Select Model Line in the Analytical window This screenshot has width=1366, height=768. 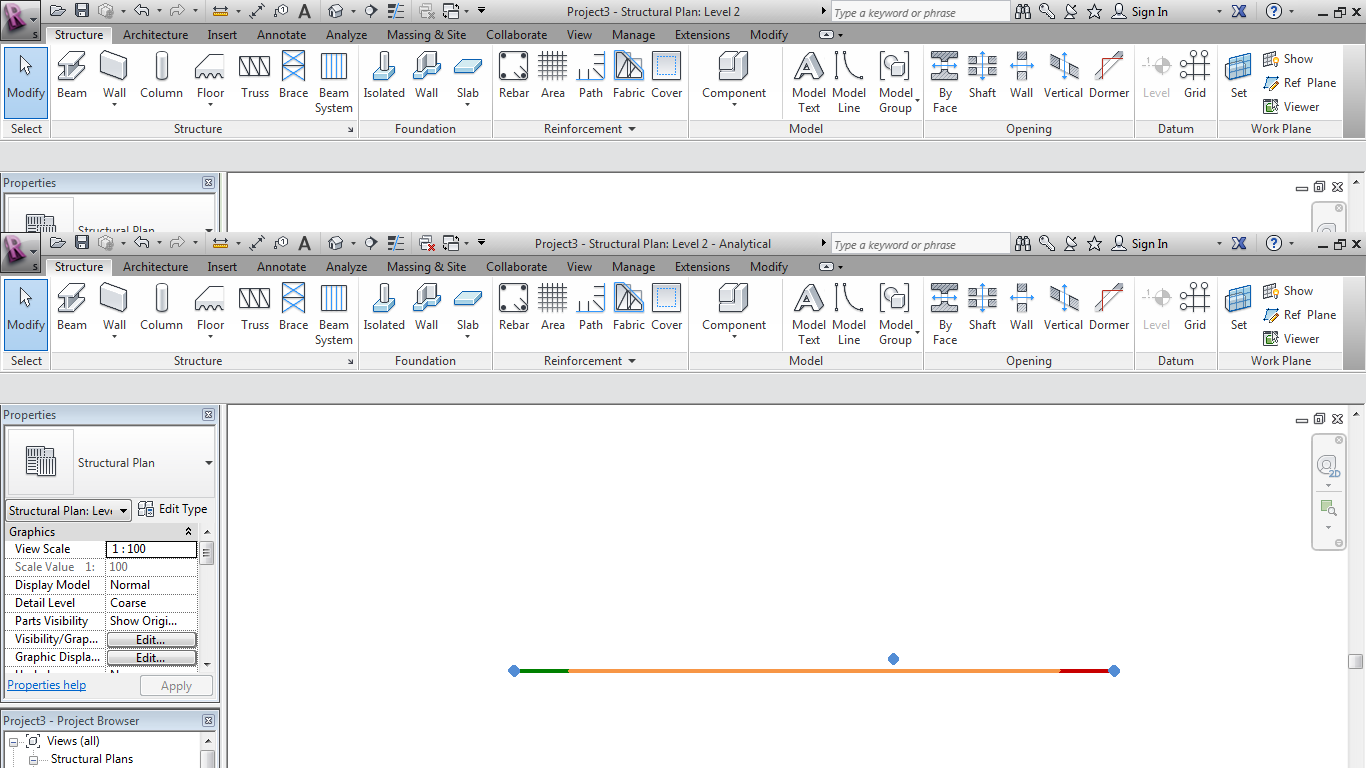pyautogui.click(x=849, y=314)
